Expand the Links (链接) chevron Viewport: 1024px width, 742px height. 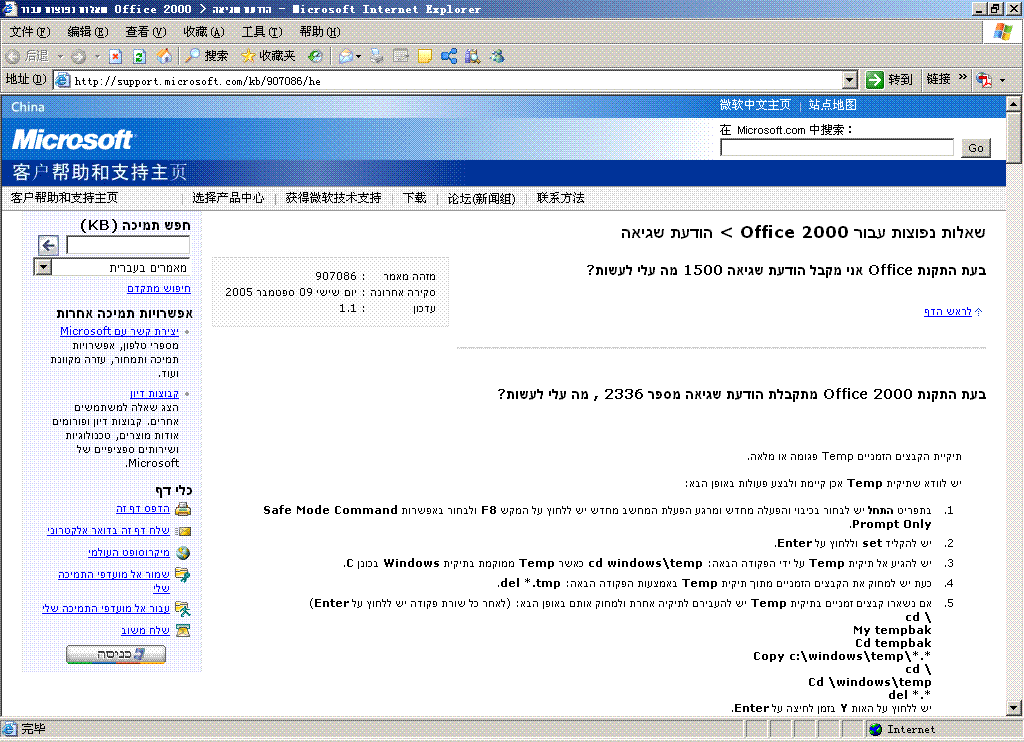(x=962, y=78)
